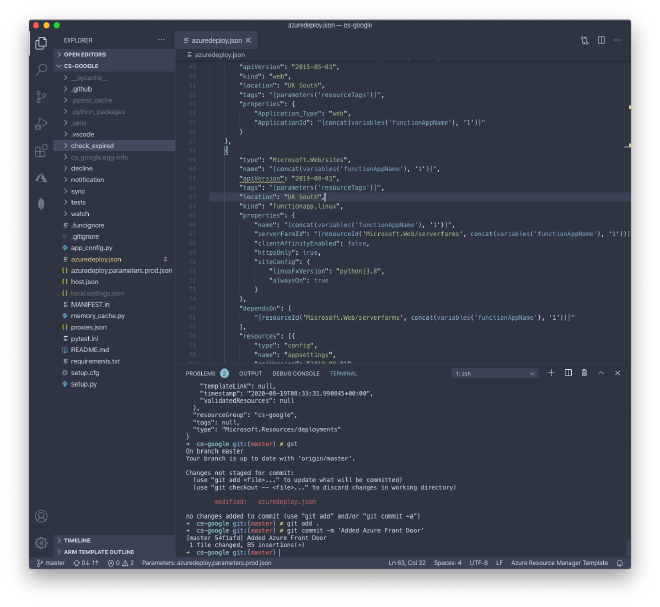This screenshot has width=660, height=607.
Task: Open the Run and Debug view
Action: [41, 124]
